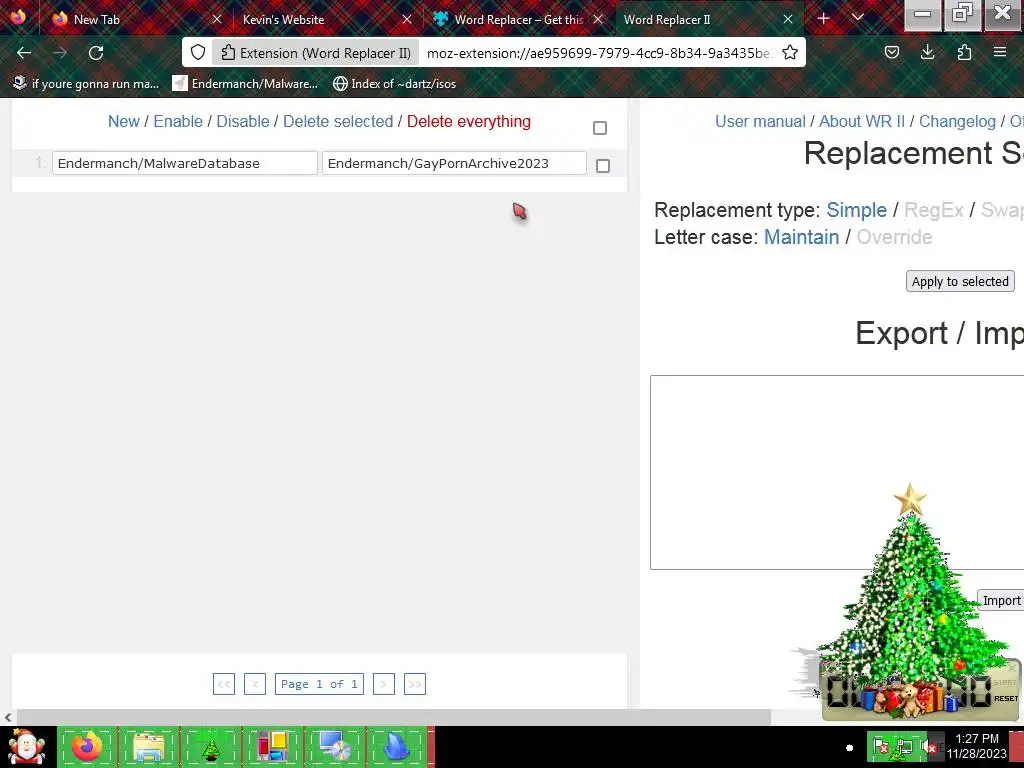Open the Downloads panel

click(927, 53)
